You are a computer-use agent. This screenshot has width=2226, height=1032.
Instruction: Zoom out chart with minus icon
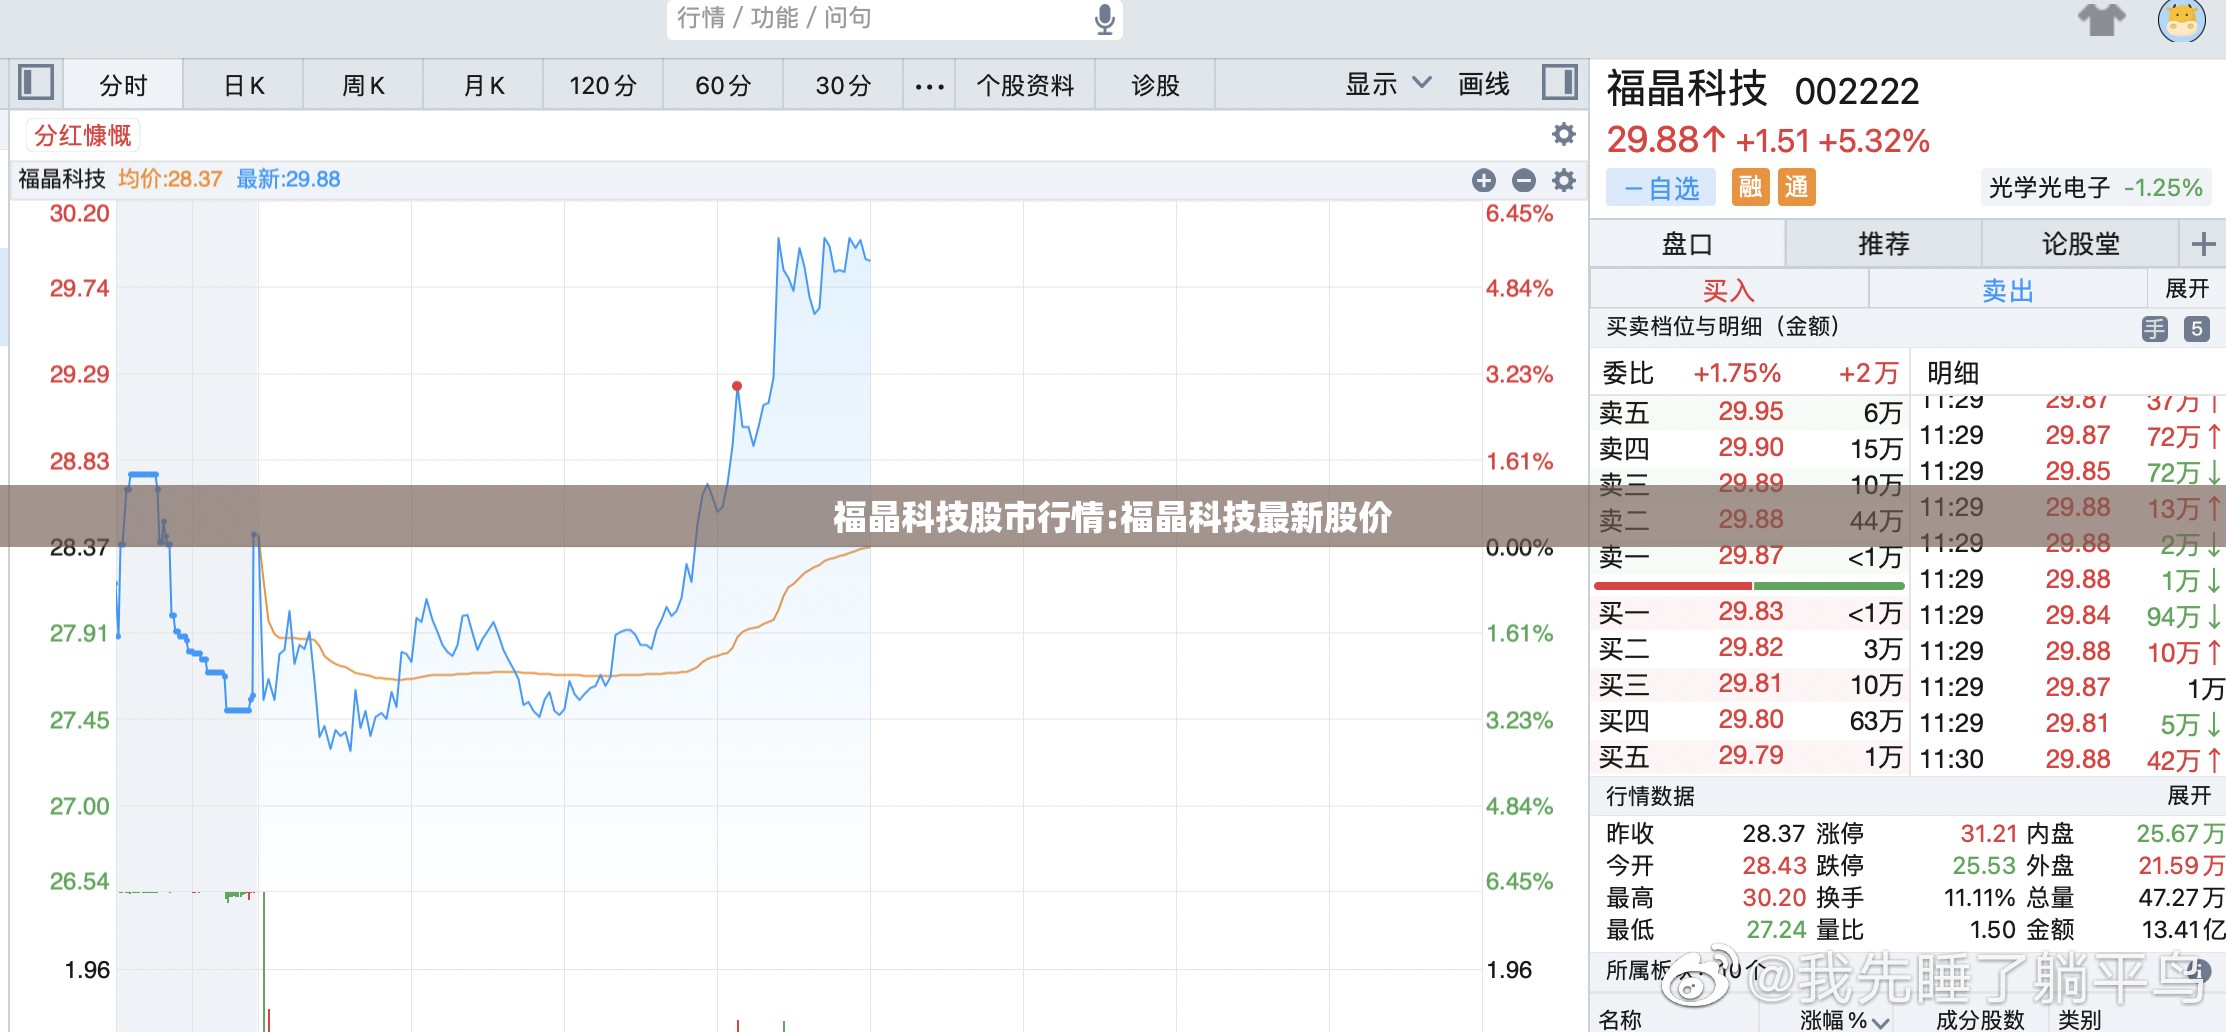[1524, 180]
